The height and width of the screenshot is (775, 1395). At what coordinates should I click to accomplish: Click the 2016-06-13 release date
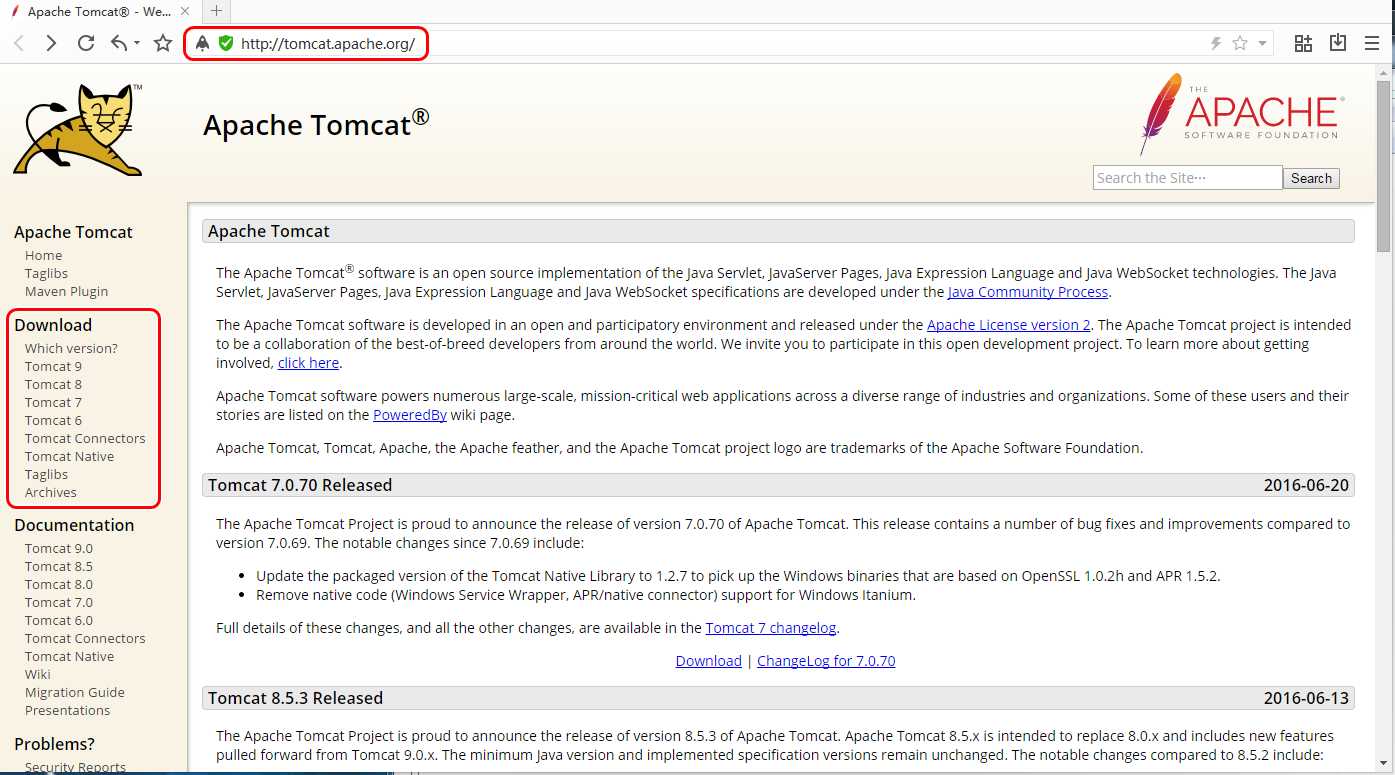coord(1306,698)
